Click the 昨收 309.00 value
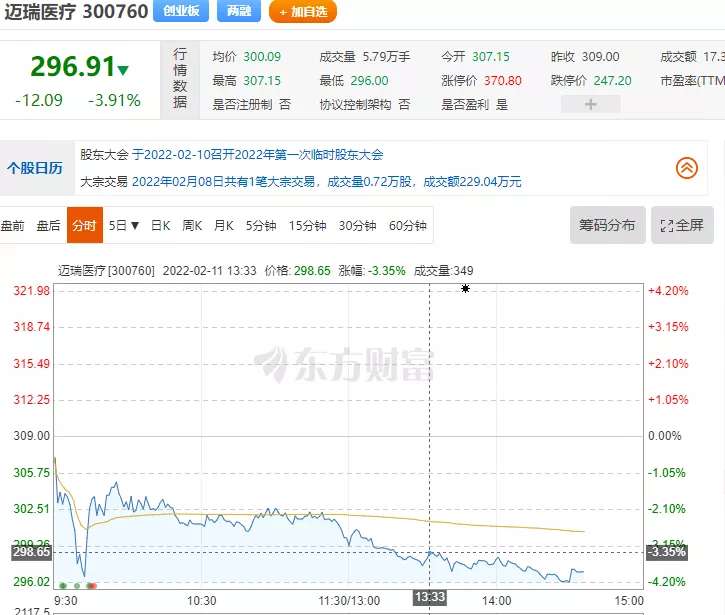 point(600,57)
